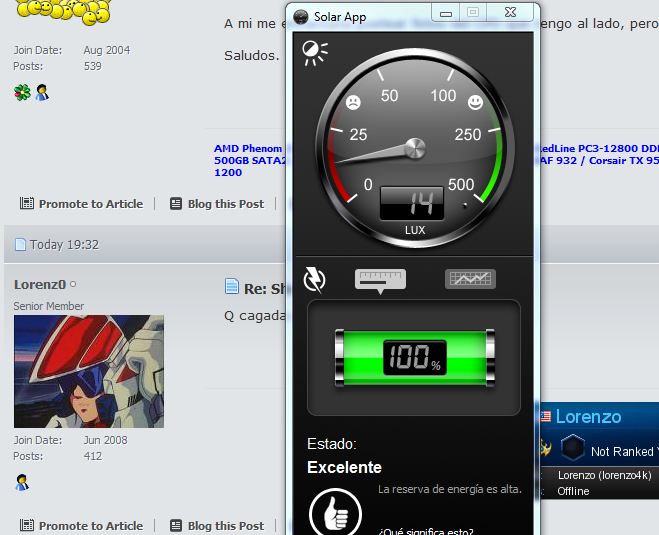Click the messenger icon under Lorenz0's posts
659x535 pixels.
coord(22,482)
